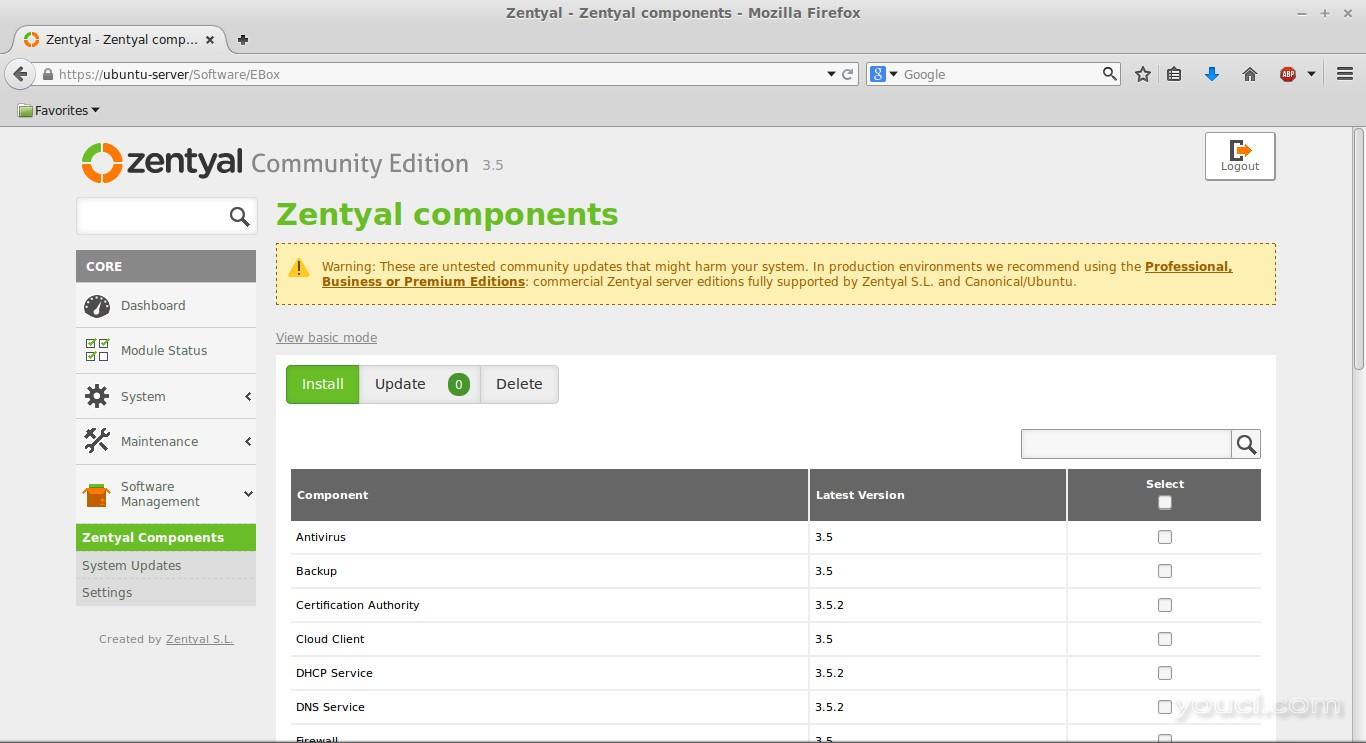Open Settings under Software Management

coord(166,592)
